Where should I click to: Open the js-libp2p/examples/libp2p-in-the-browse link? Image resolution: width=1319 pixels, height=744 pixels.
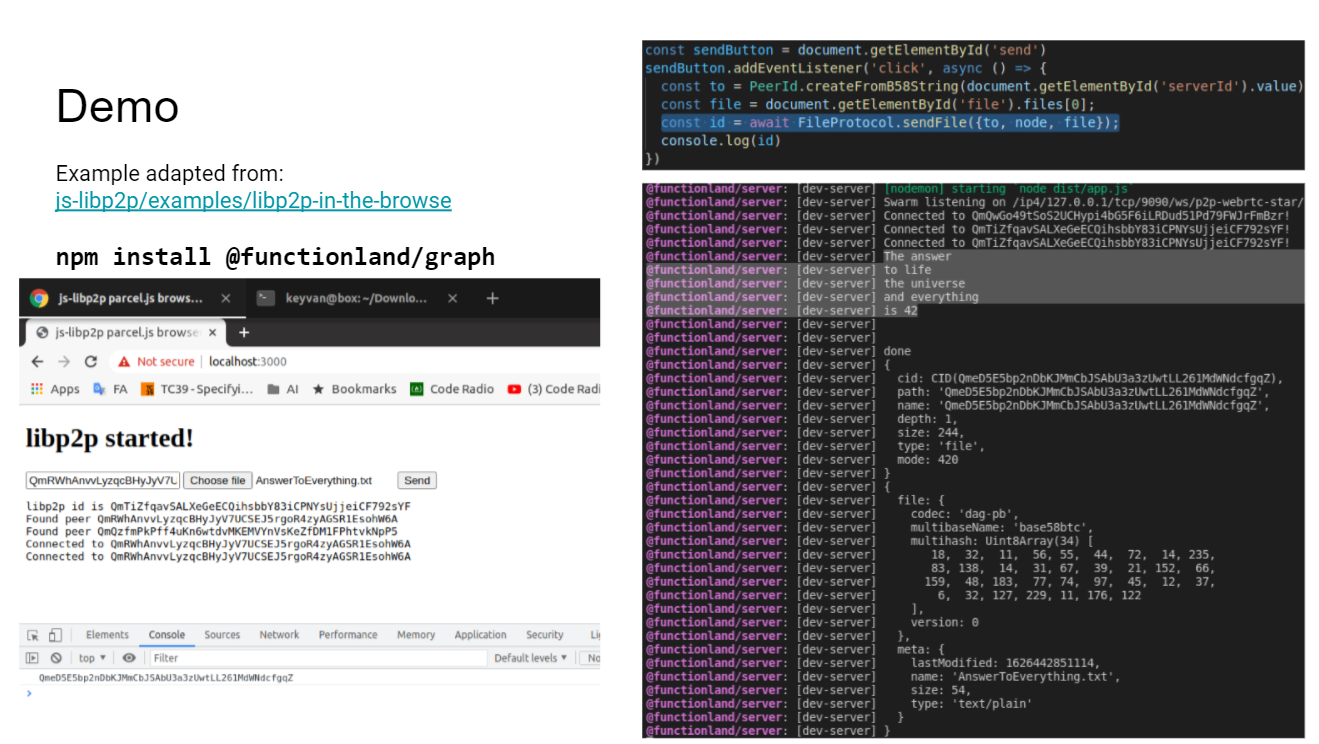pos(253,200)
